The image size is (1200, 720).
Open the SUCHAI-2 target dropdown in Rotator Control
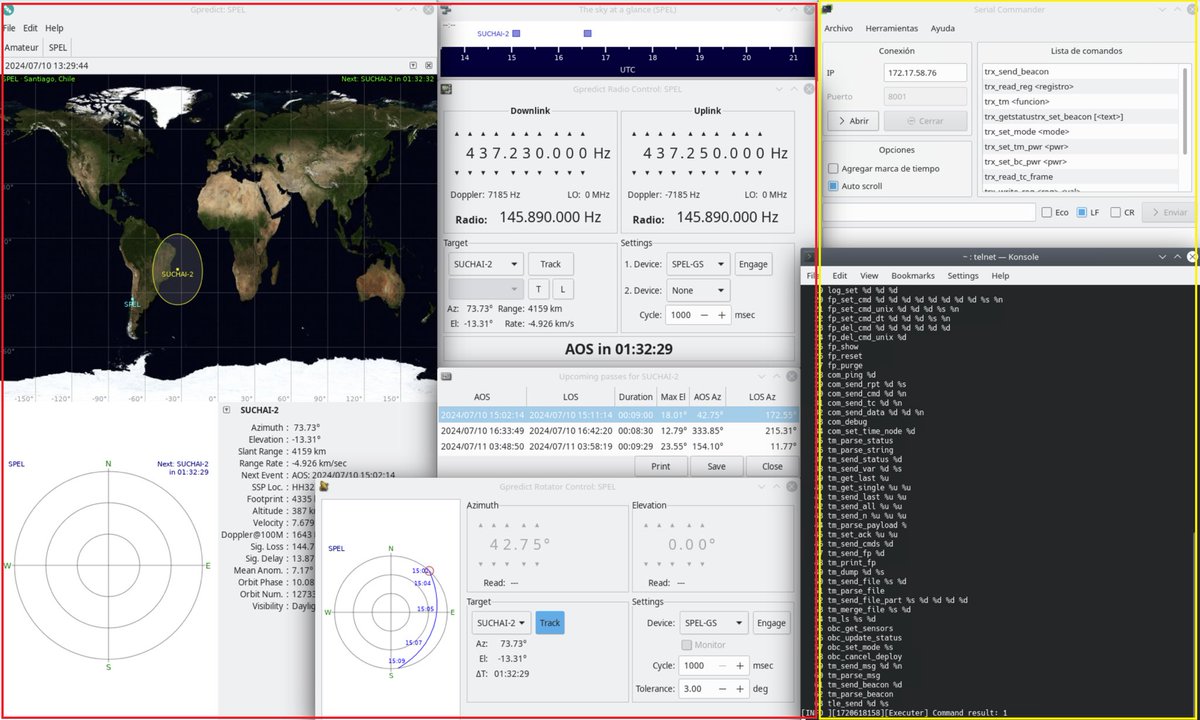click(501, 622)
